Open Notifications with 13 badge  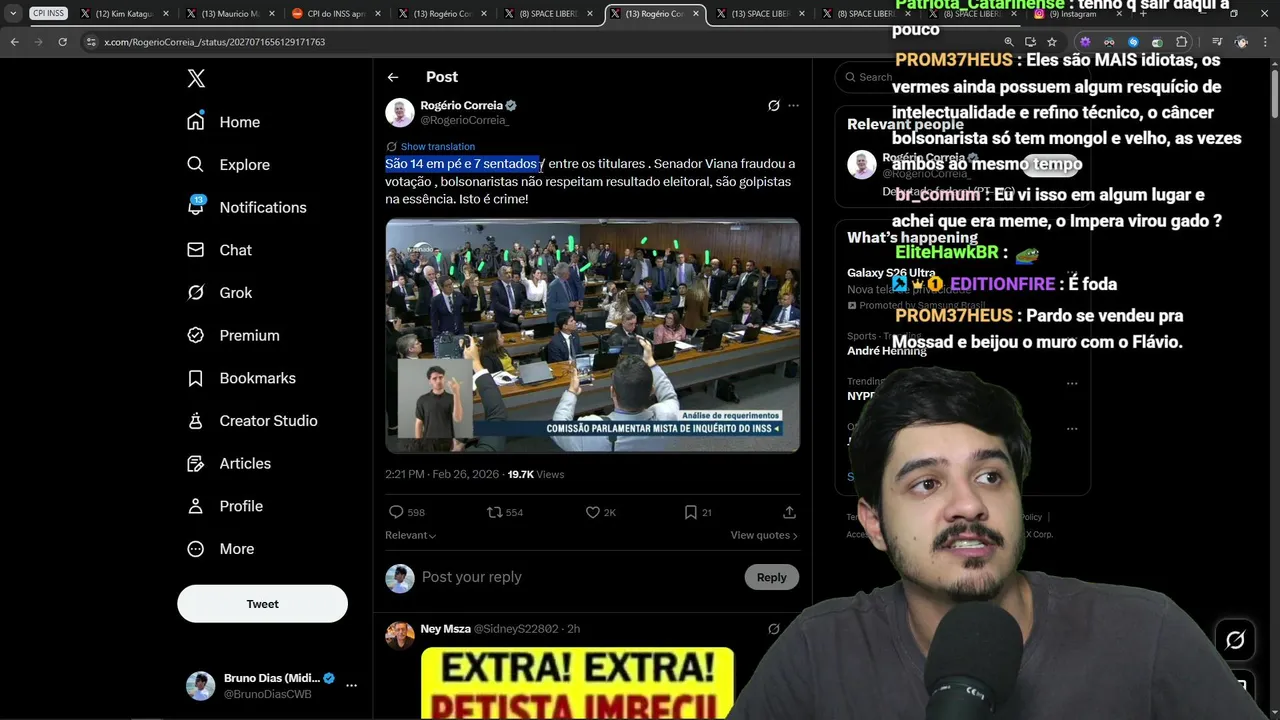[x=246, y=207]
